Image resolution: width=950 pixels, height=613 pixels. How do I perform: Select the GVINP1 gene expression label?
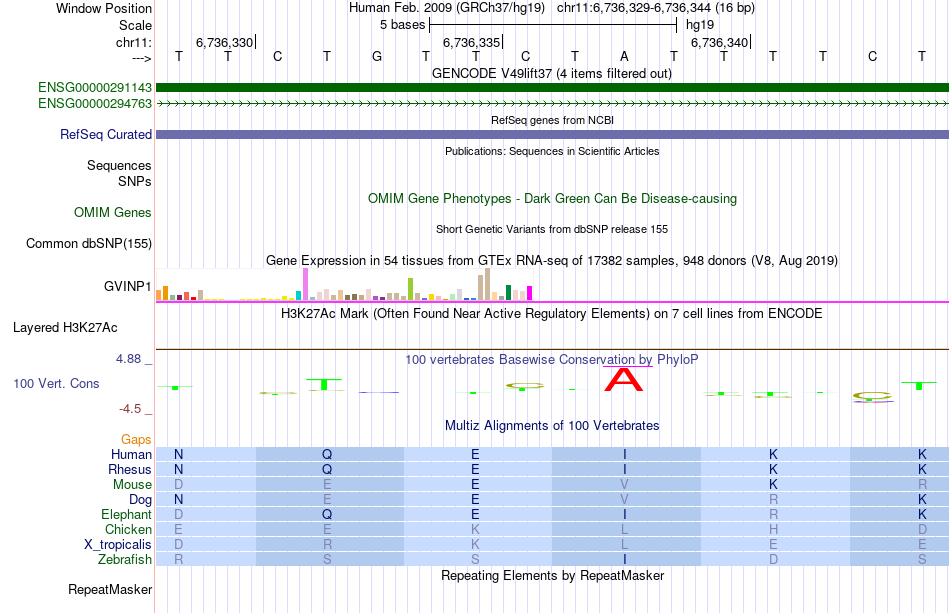point(127,286)
